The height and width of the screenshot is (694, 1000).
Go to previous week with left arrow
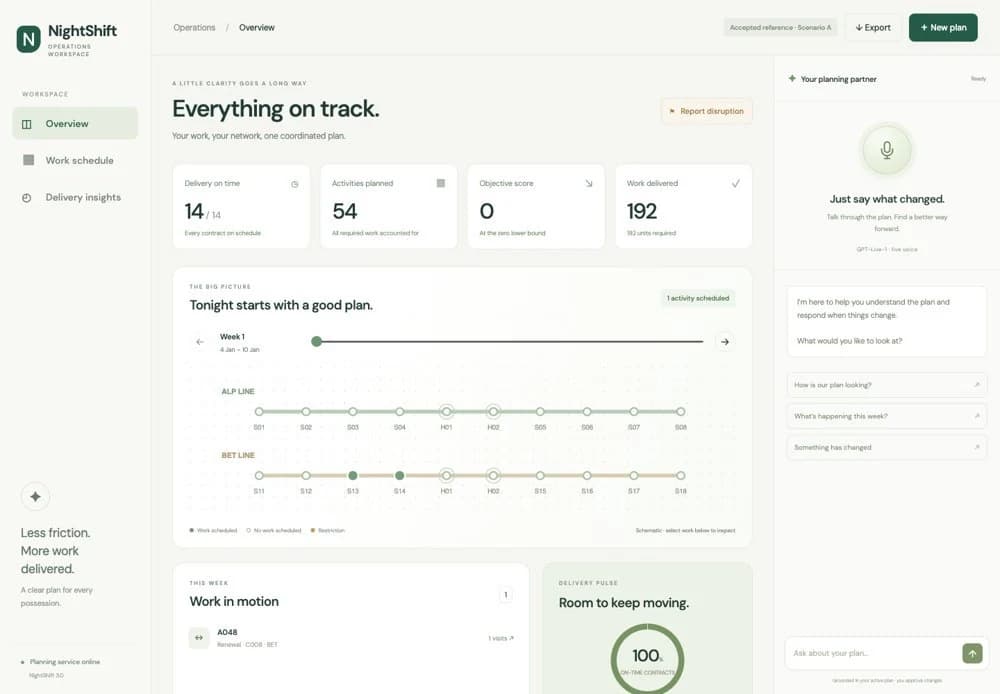click(x=200, y=342)
